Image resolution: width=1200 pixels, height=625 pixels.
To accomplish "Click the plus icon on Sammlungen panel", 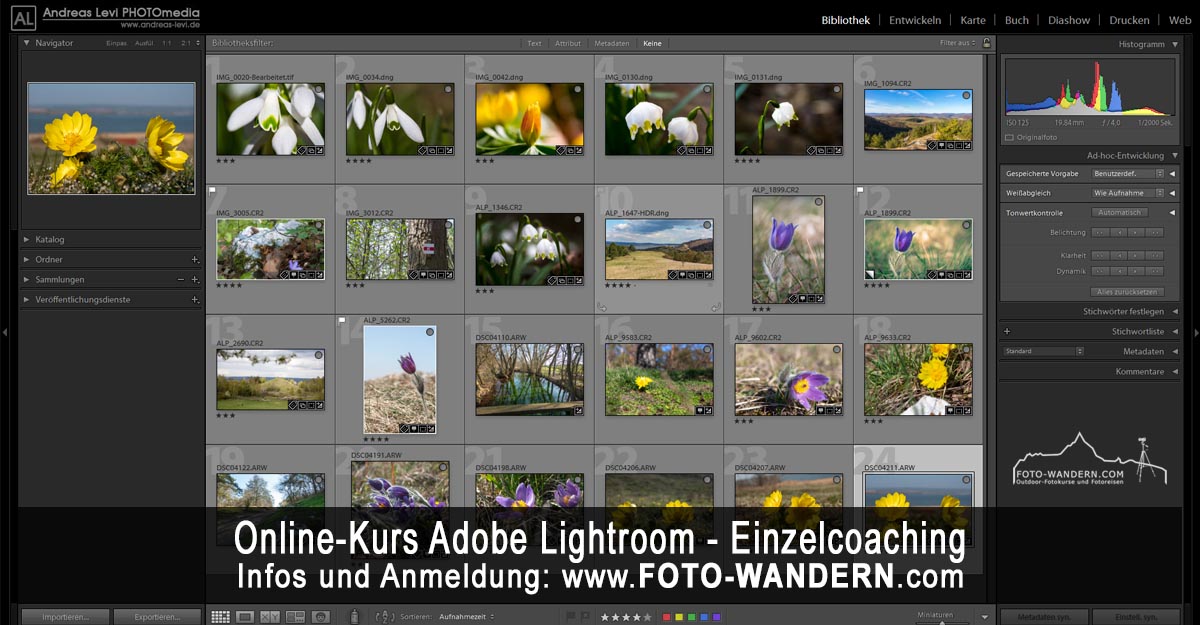I will pyautogui.click(x=195, y=280).
